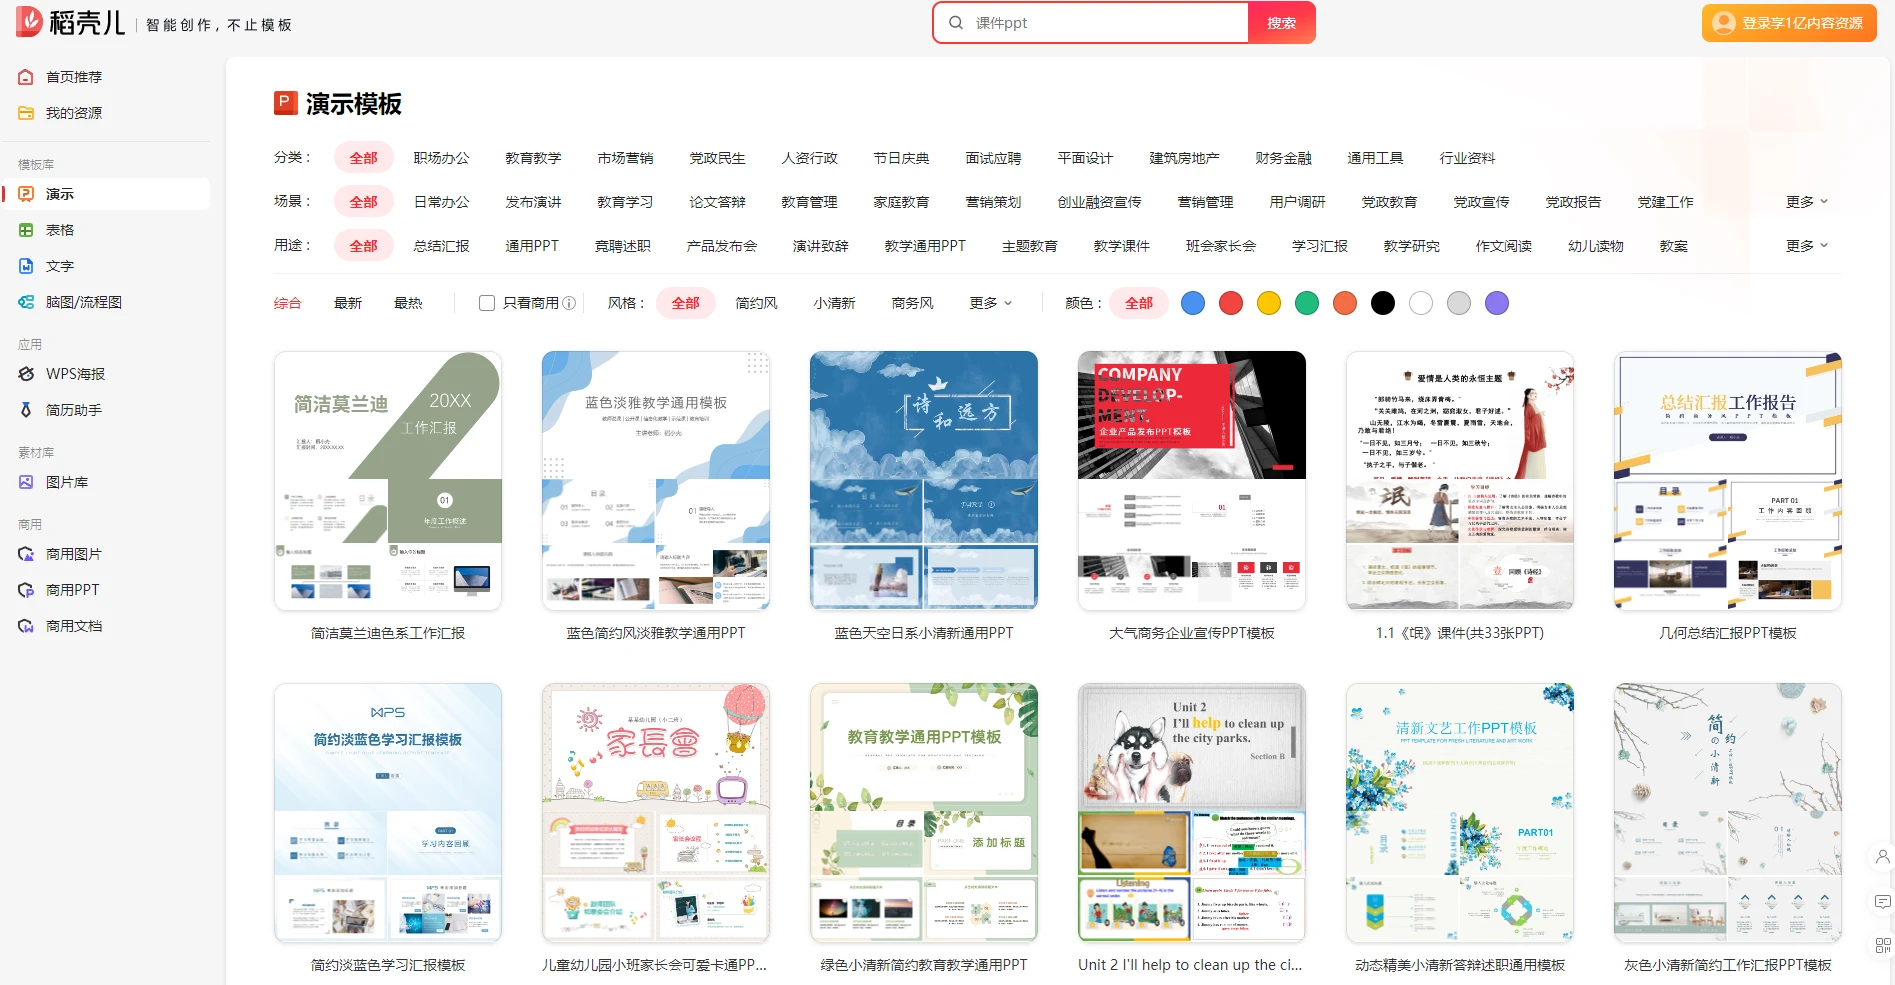Expand 更多 in the 用途 row
The image size is (1895, 985).
pyautogui.click(x=1806, y=246)
